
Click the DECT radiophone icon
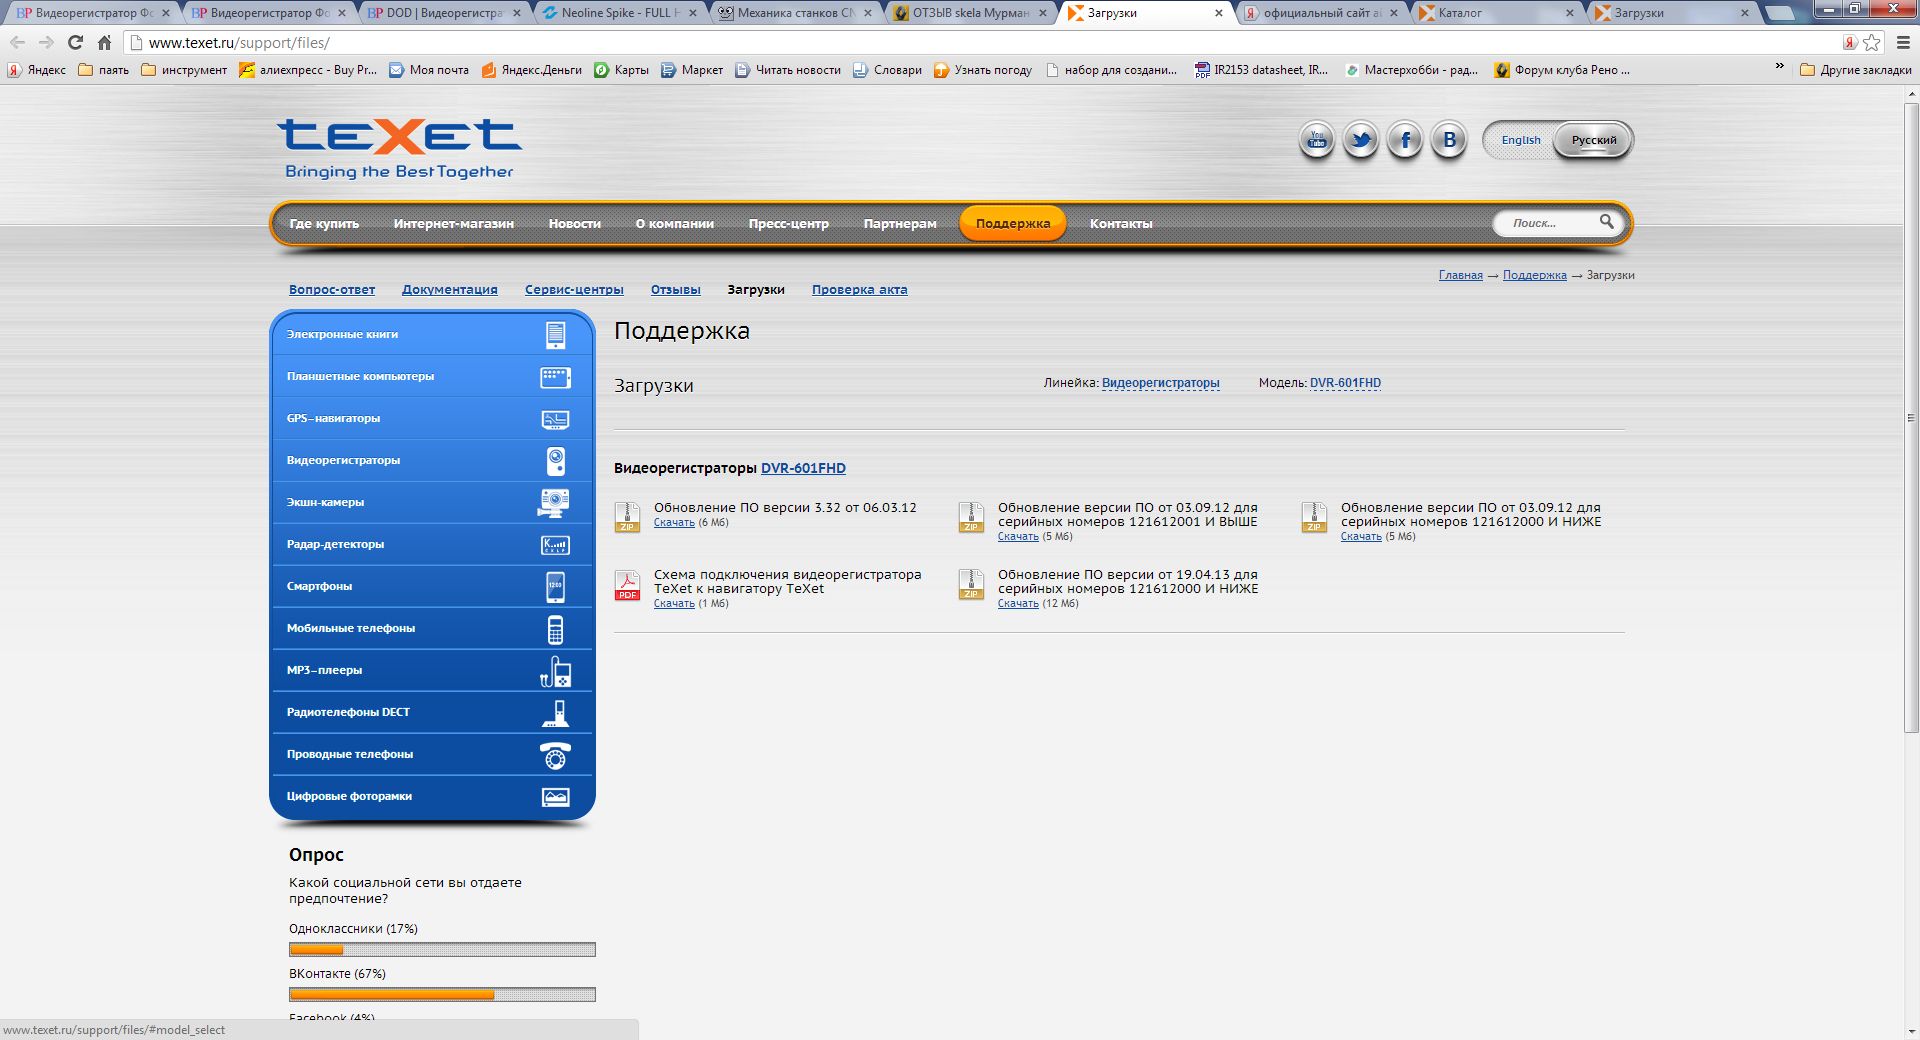[x=555, y=713]
